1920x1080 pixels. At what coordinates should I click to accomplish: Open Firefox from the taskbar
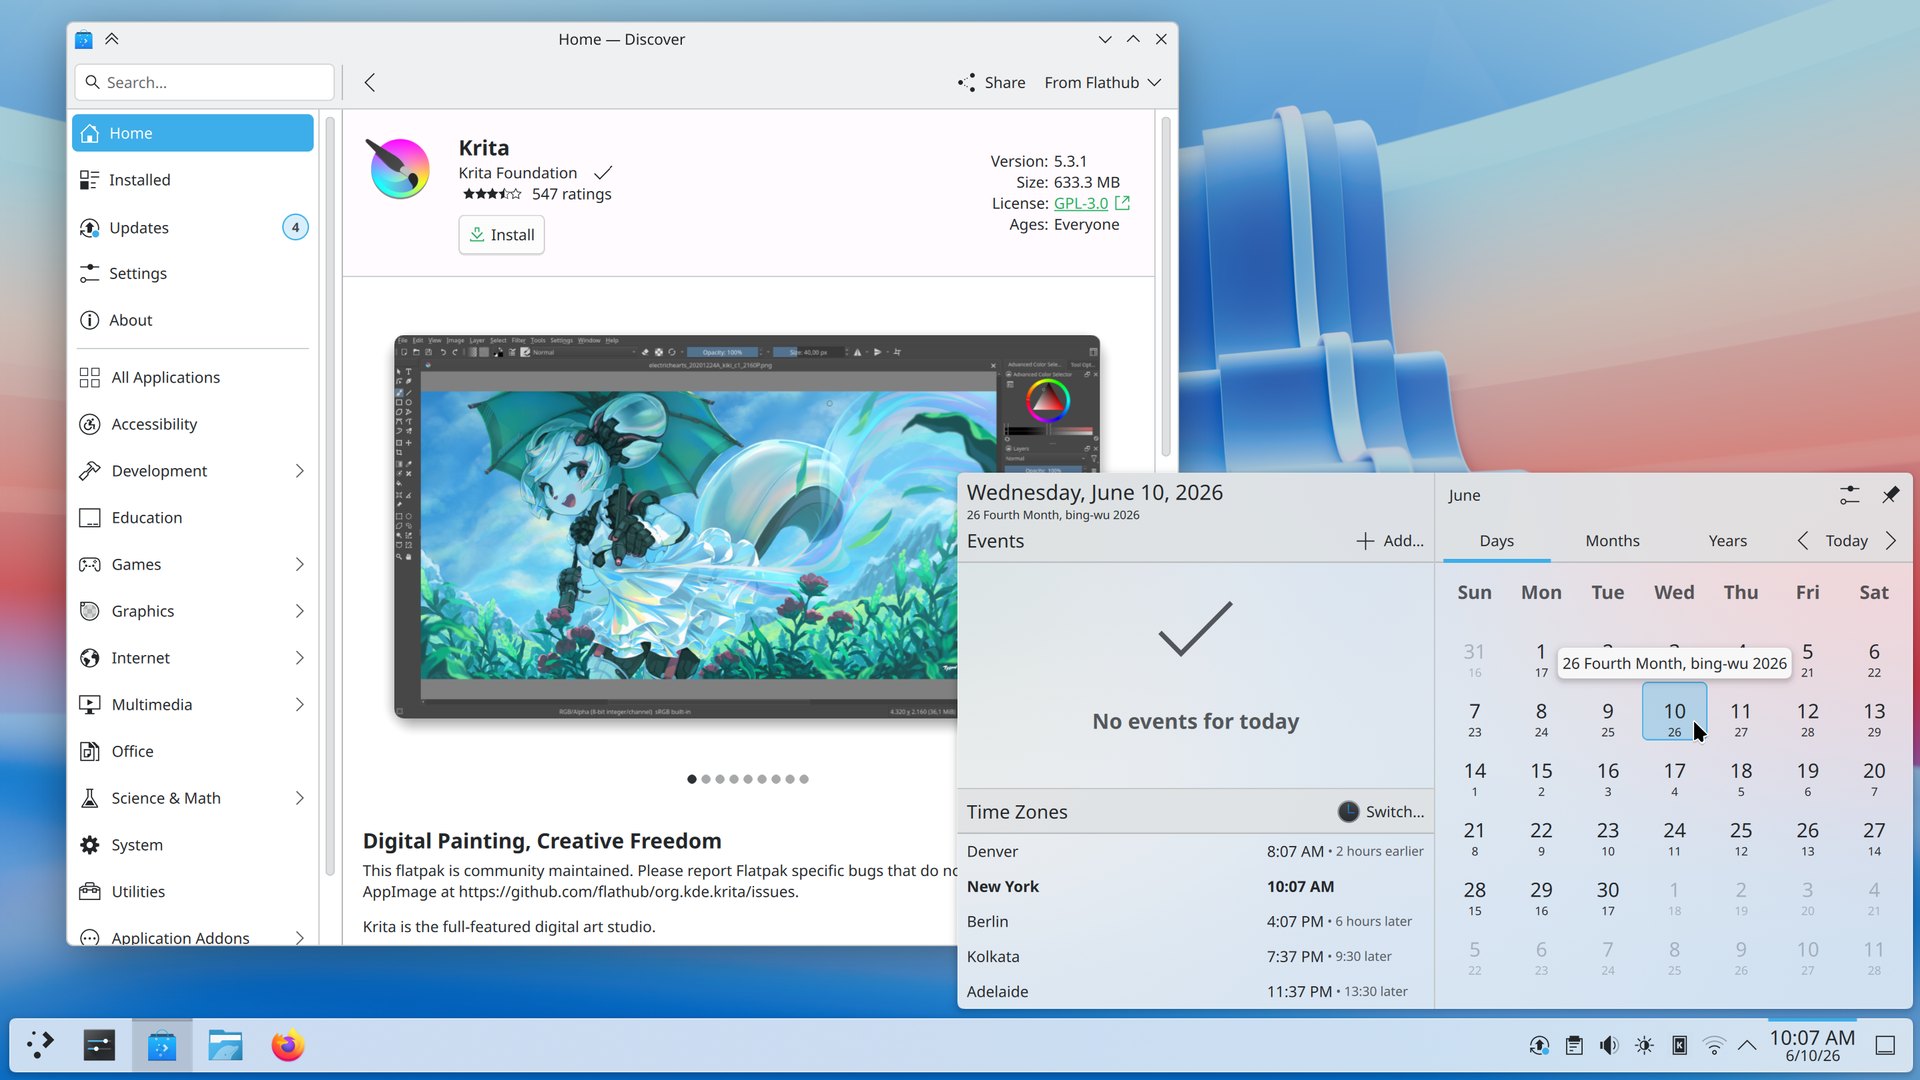coord(288,1046)
